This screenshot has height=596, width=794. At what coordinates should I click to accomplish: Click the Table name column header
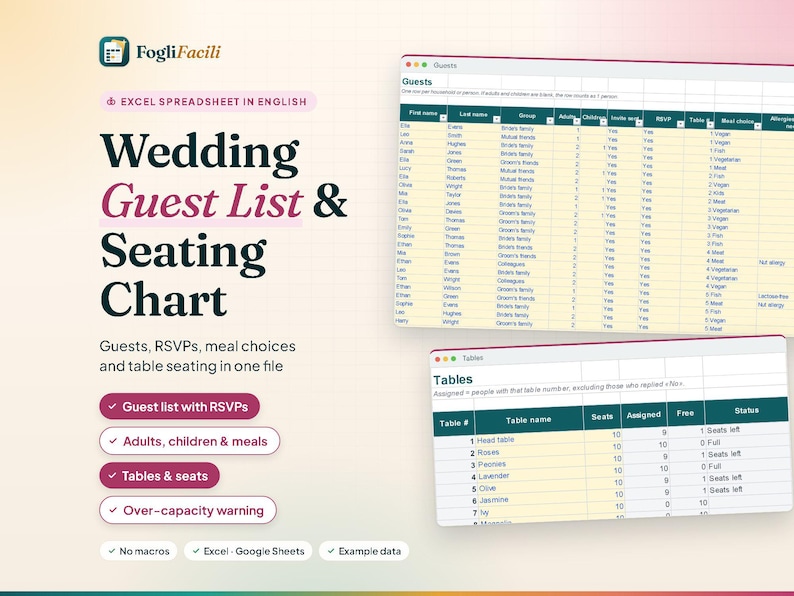tap(528, 420)
